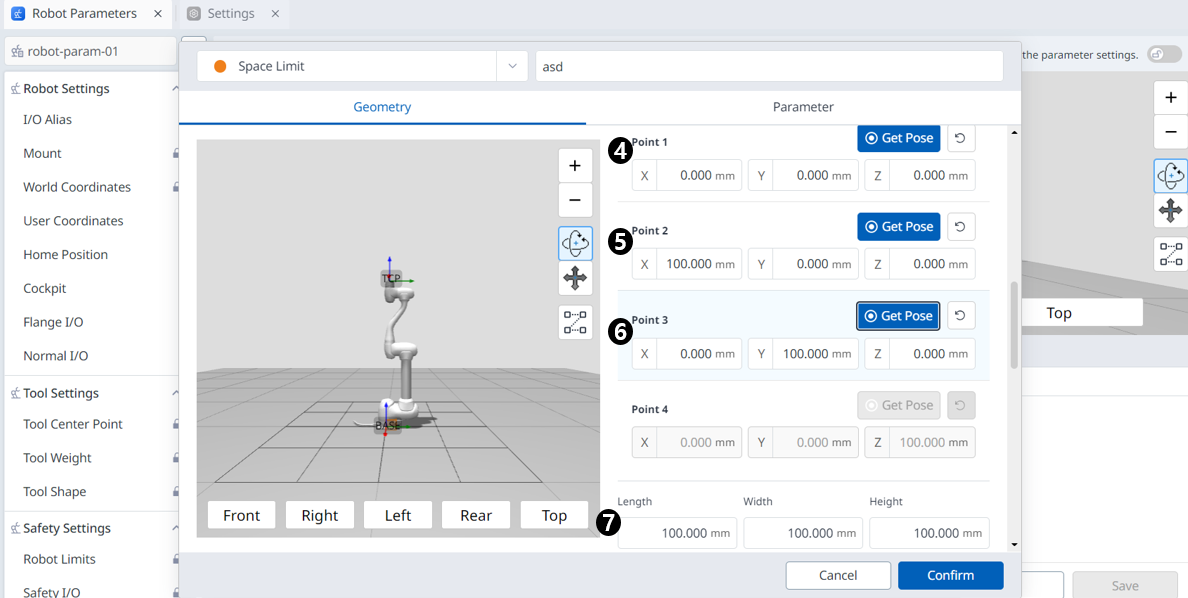Confirm the space limit settings
The width and height of the screenshot is (1188, 598).
(x=949, y=575)
